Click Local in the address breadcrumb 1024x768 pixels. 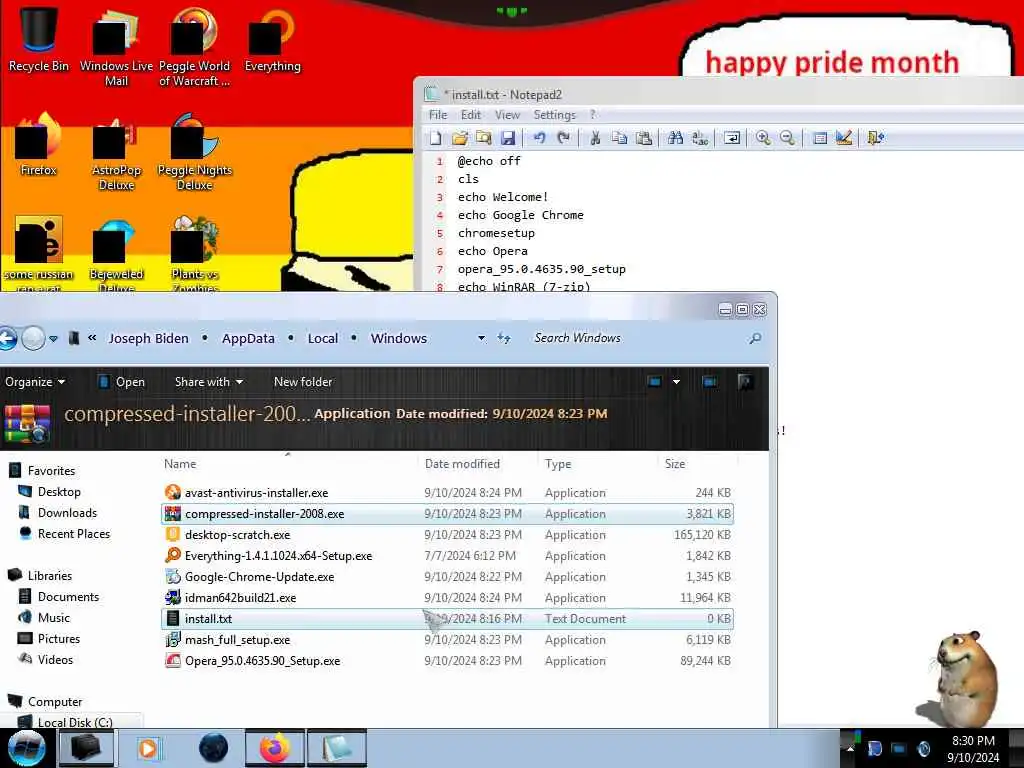(x=323, y=338)
